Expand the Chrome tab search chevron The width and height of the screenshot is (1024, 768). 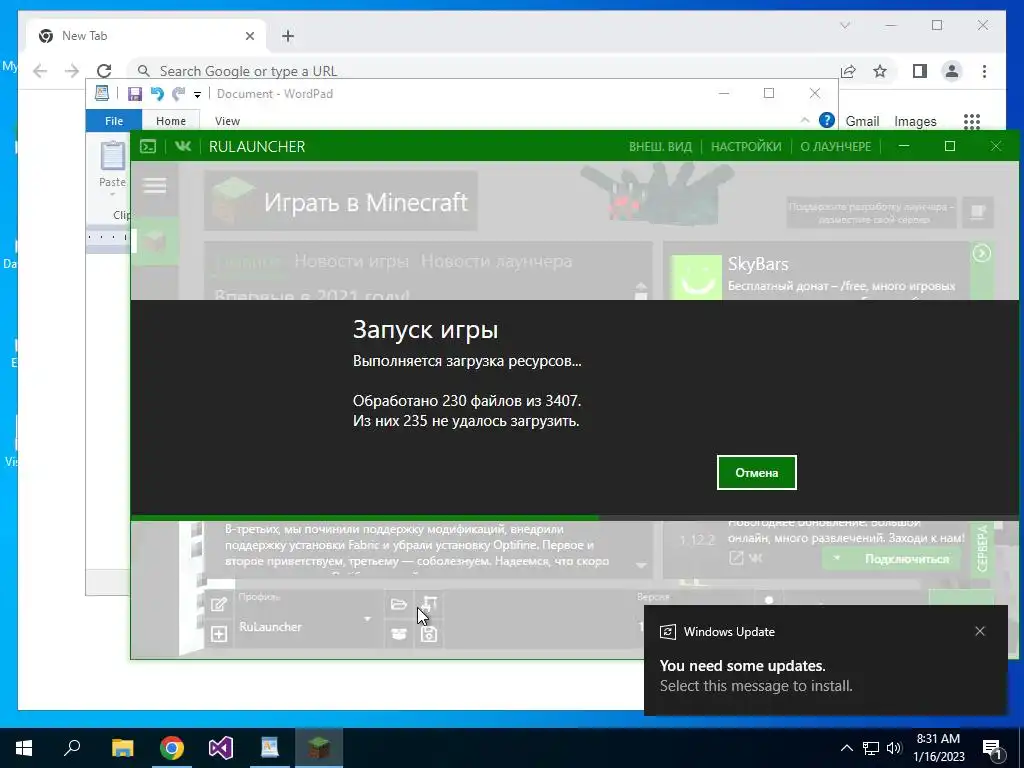(844, 25)
